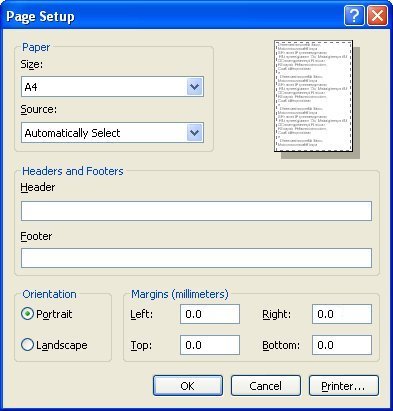Click the Left margin field
The width and height of the screenshot is (393, 411).
tap(210, 314)
